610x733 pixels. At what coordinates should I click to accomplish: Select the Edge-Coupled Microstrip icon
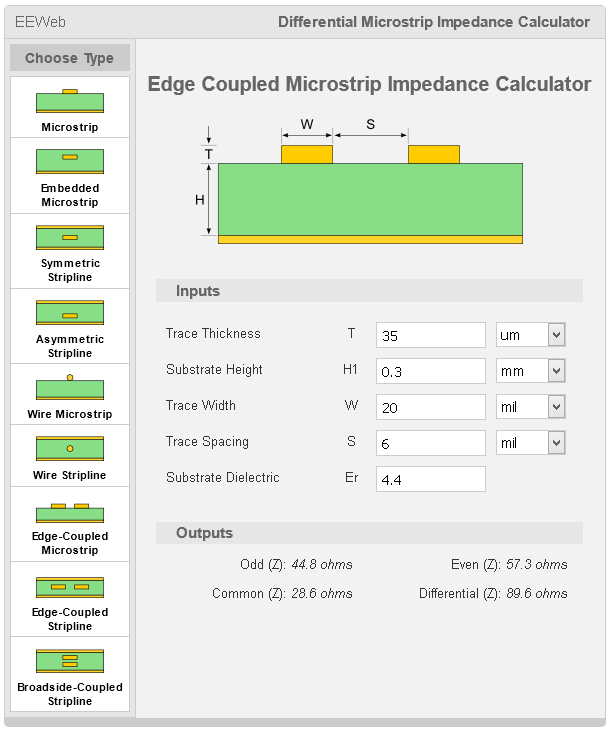point(69,511)
